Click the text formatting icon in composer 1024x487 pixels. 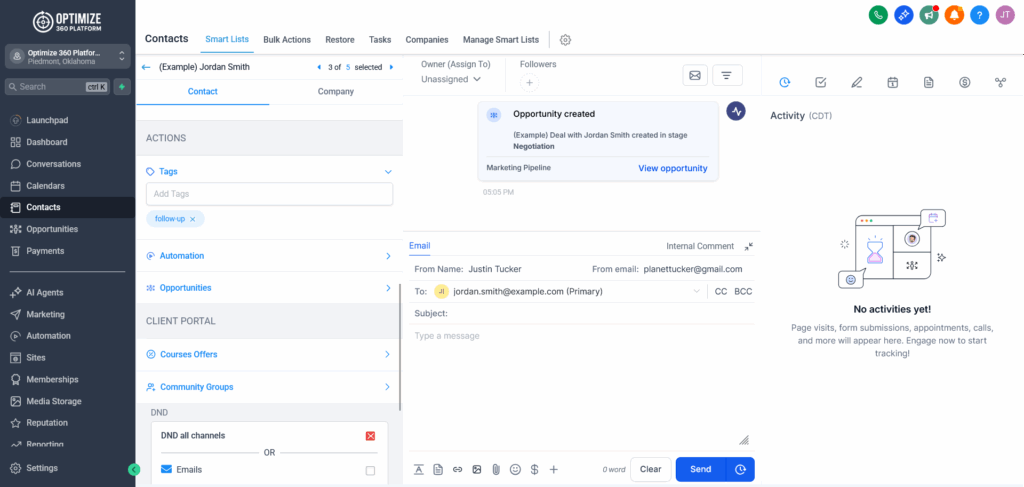point(419,469)
